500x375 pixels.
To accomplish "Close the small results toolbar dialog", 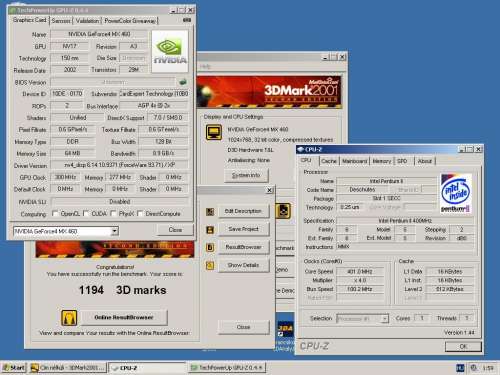I will [x=270, y=190].
